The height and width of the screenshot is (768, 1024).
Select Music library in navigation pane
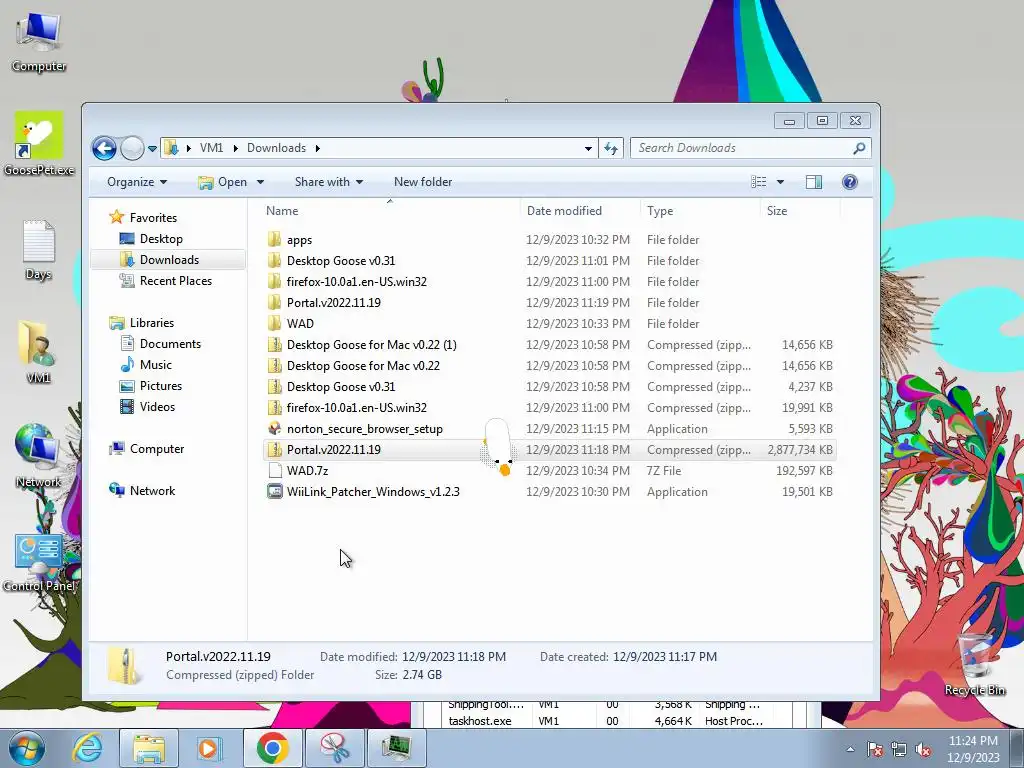coord(155,364)
